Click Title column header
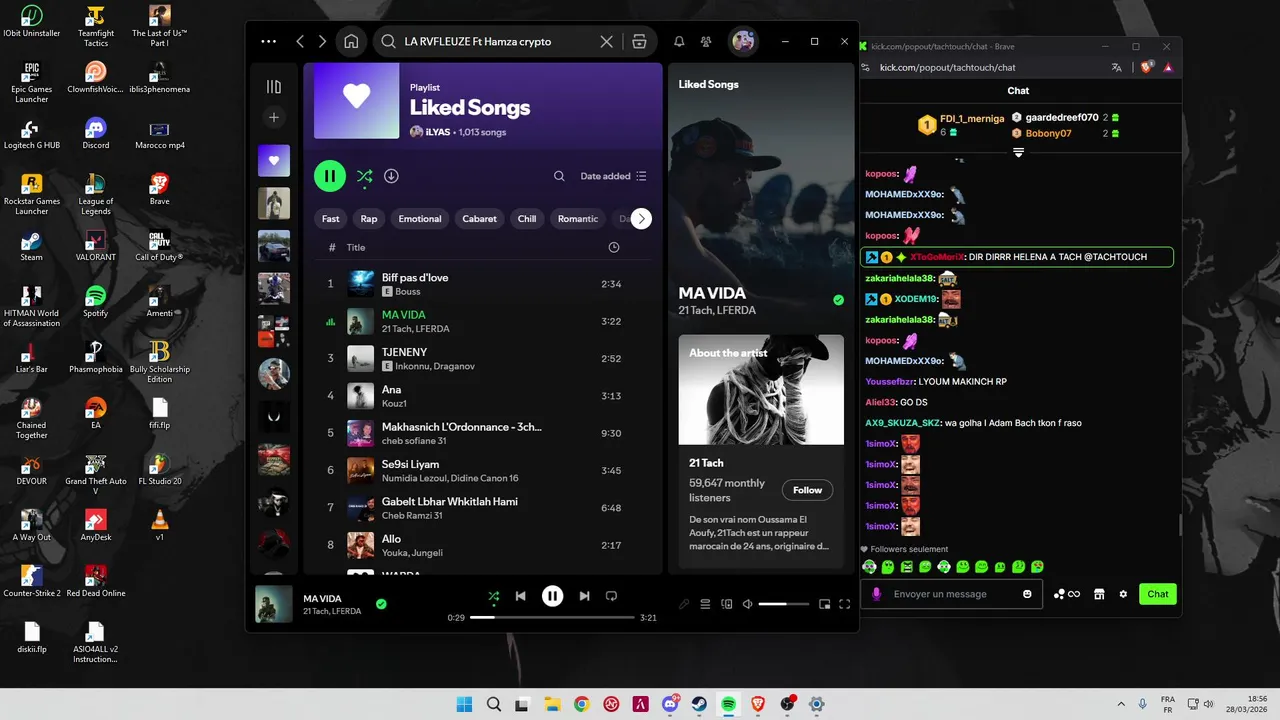The width and height of the screenshot is (1280, 720). pyautogui.click(x=356, y=247)
